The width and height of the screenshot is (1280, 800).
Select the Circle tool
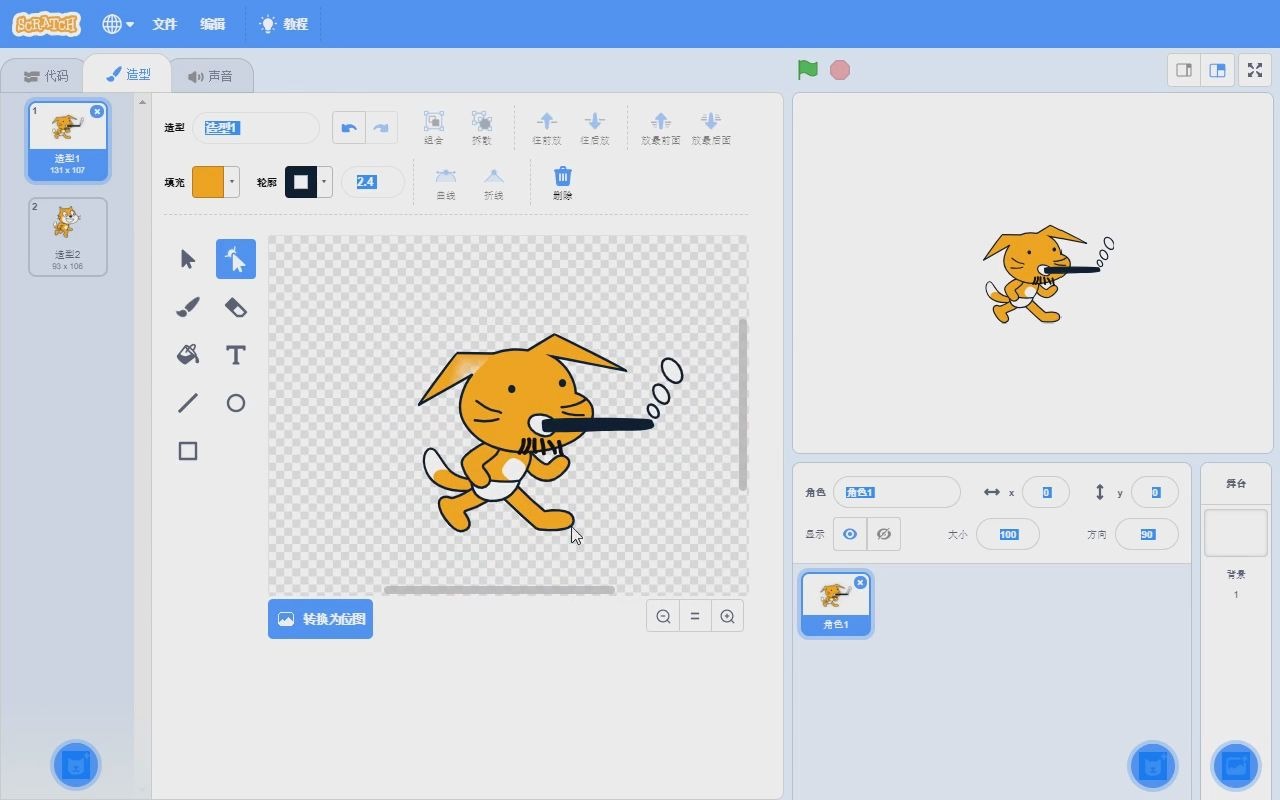point(236,403)
